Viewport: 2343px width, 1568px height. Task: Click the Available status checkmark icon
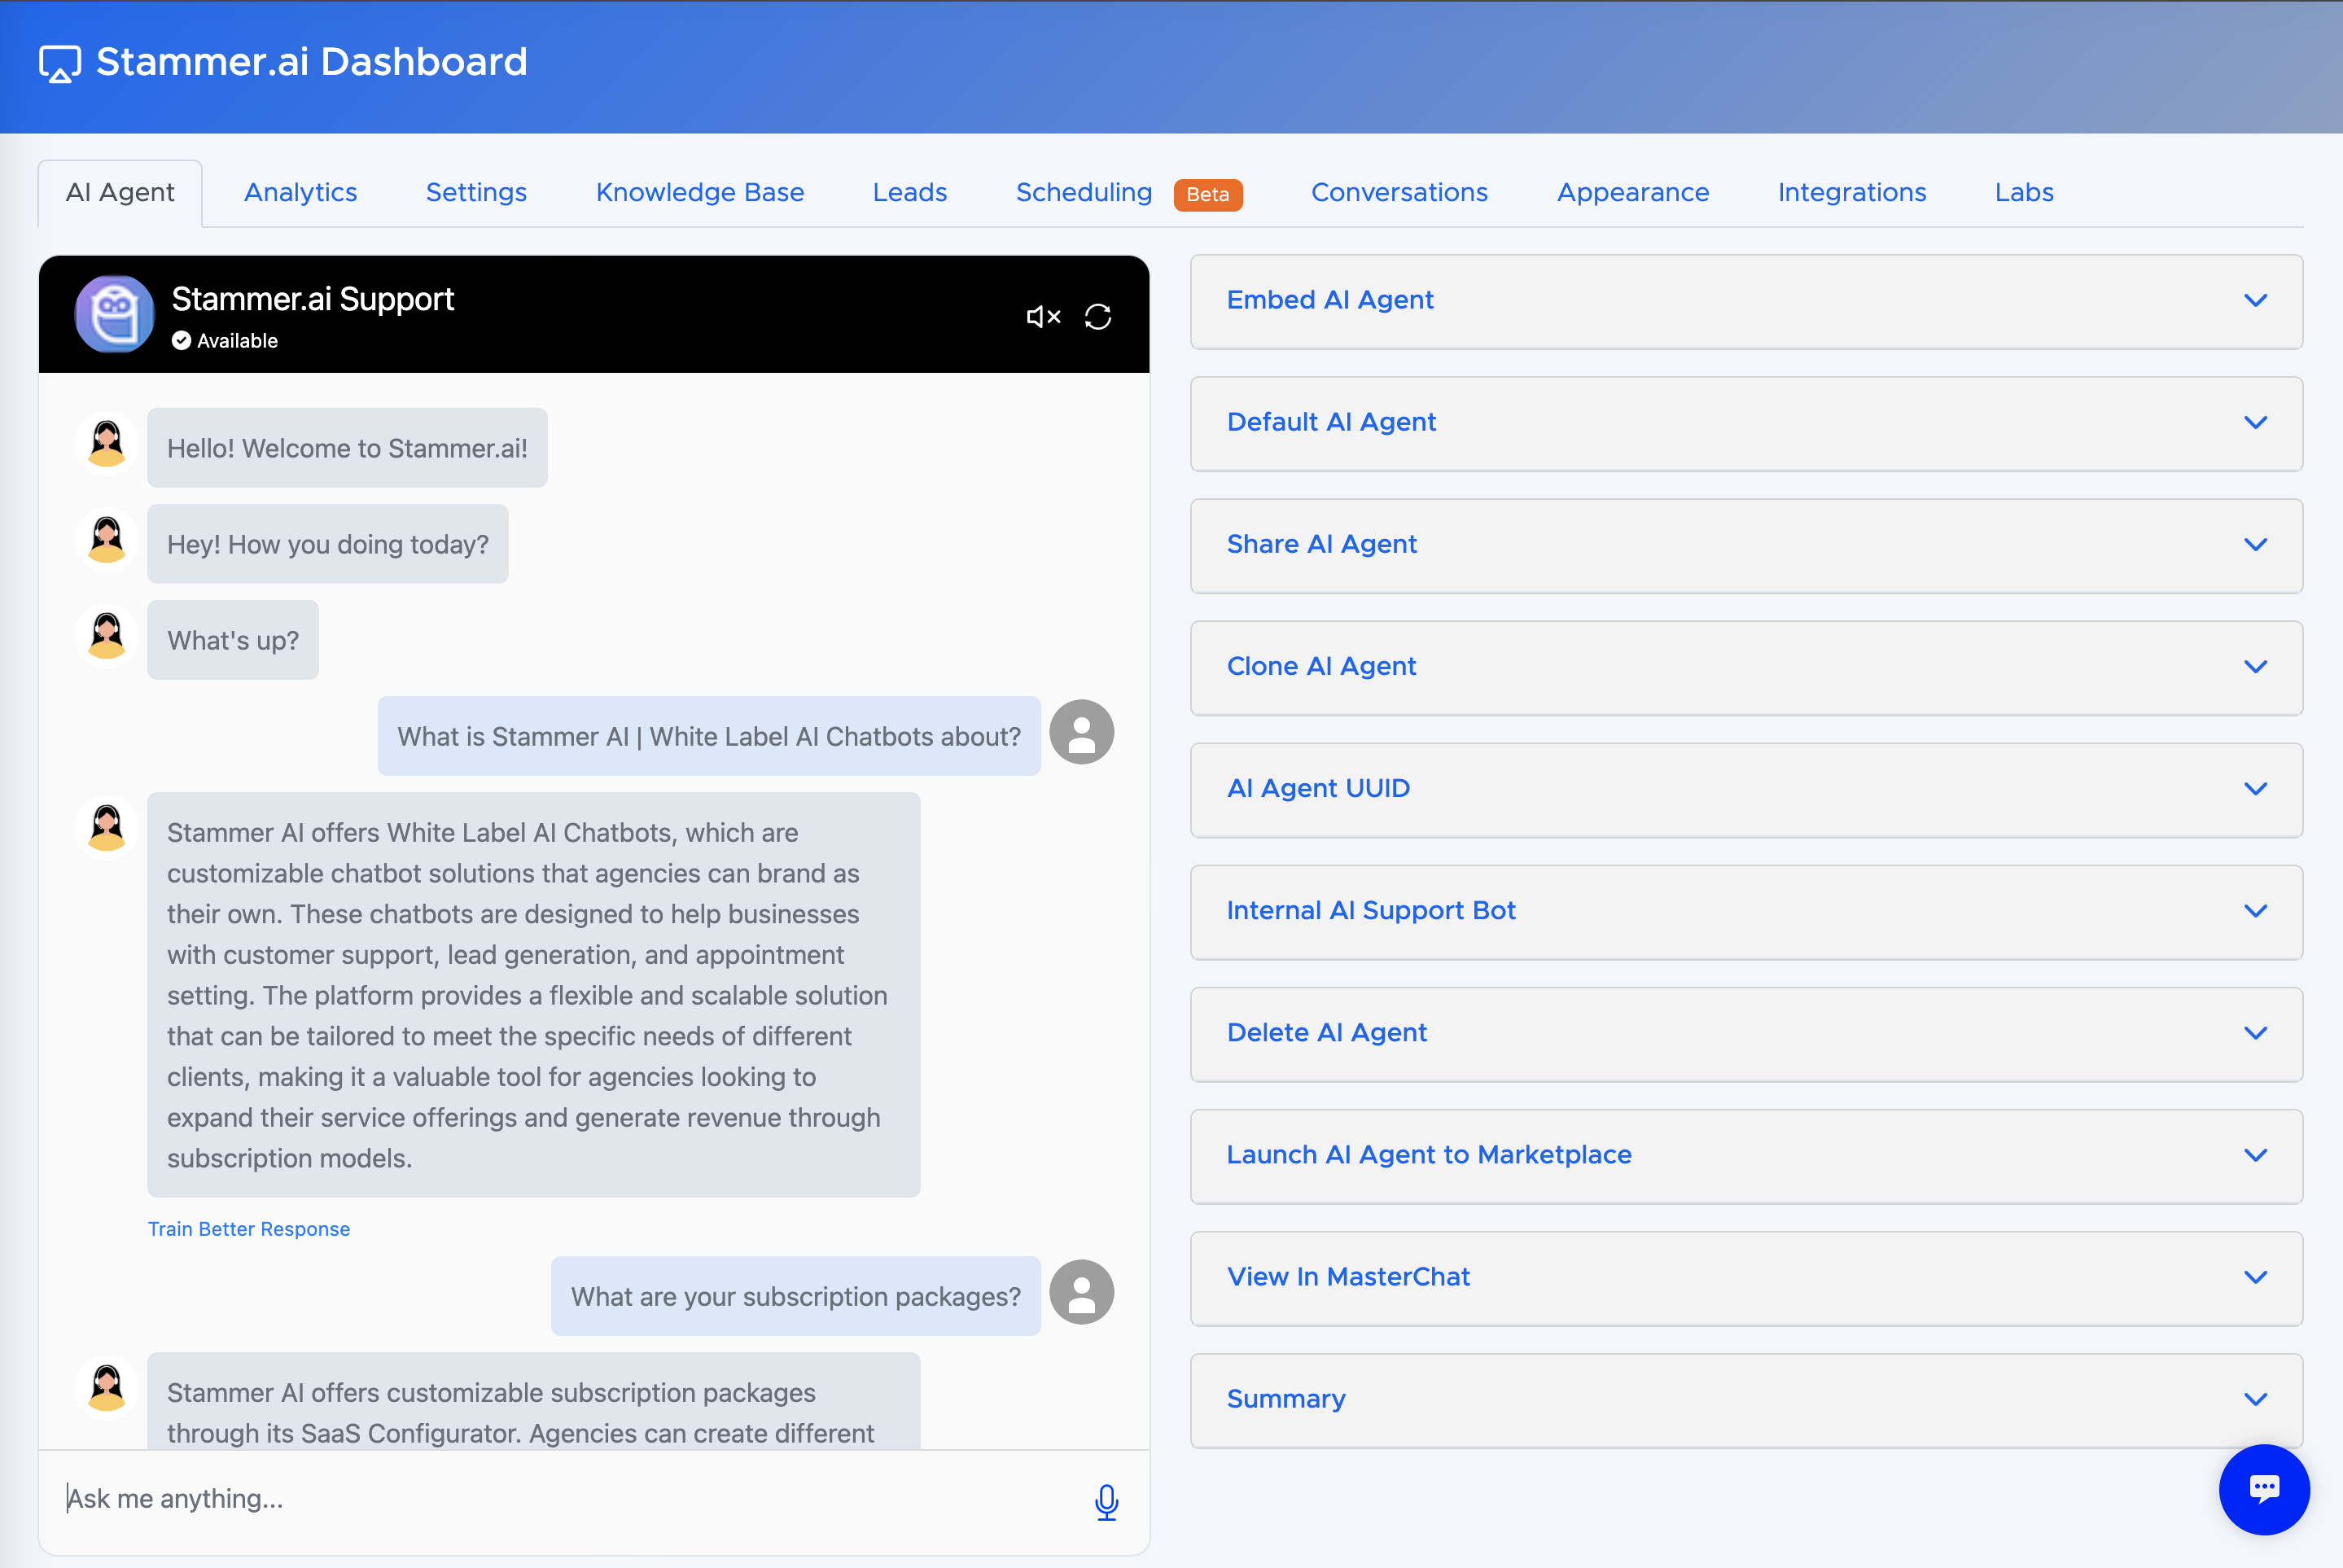pos(181,341)
